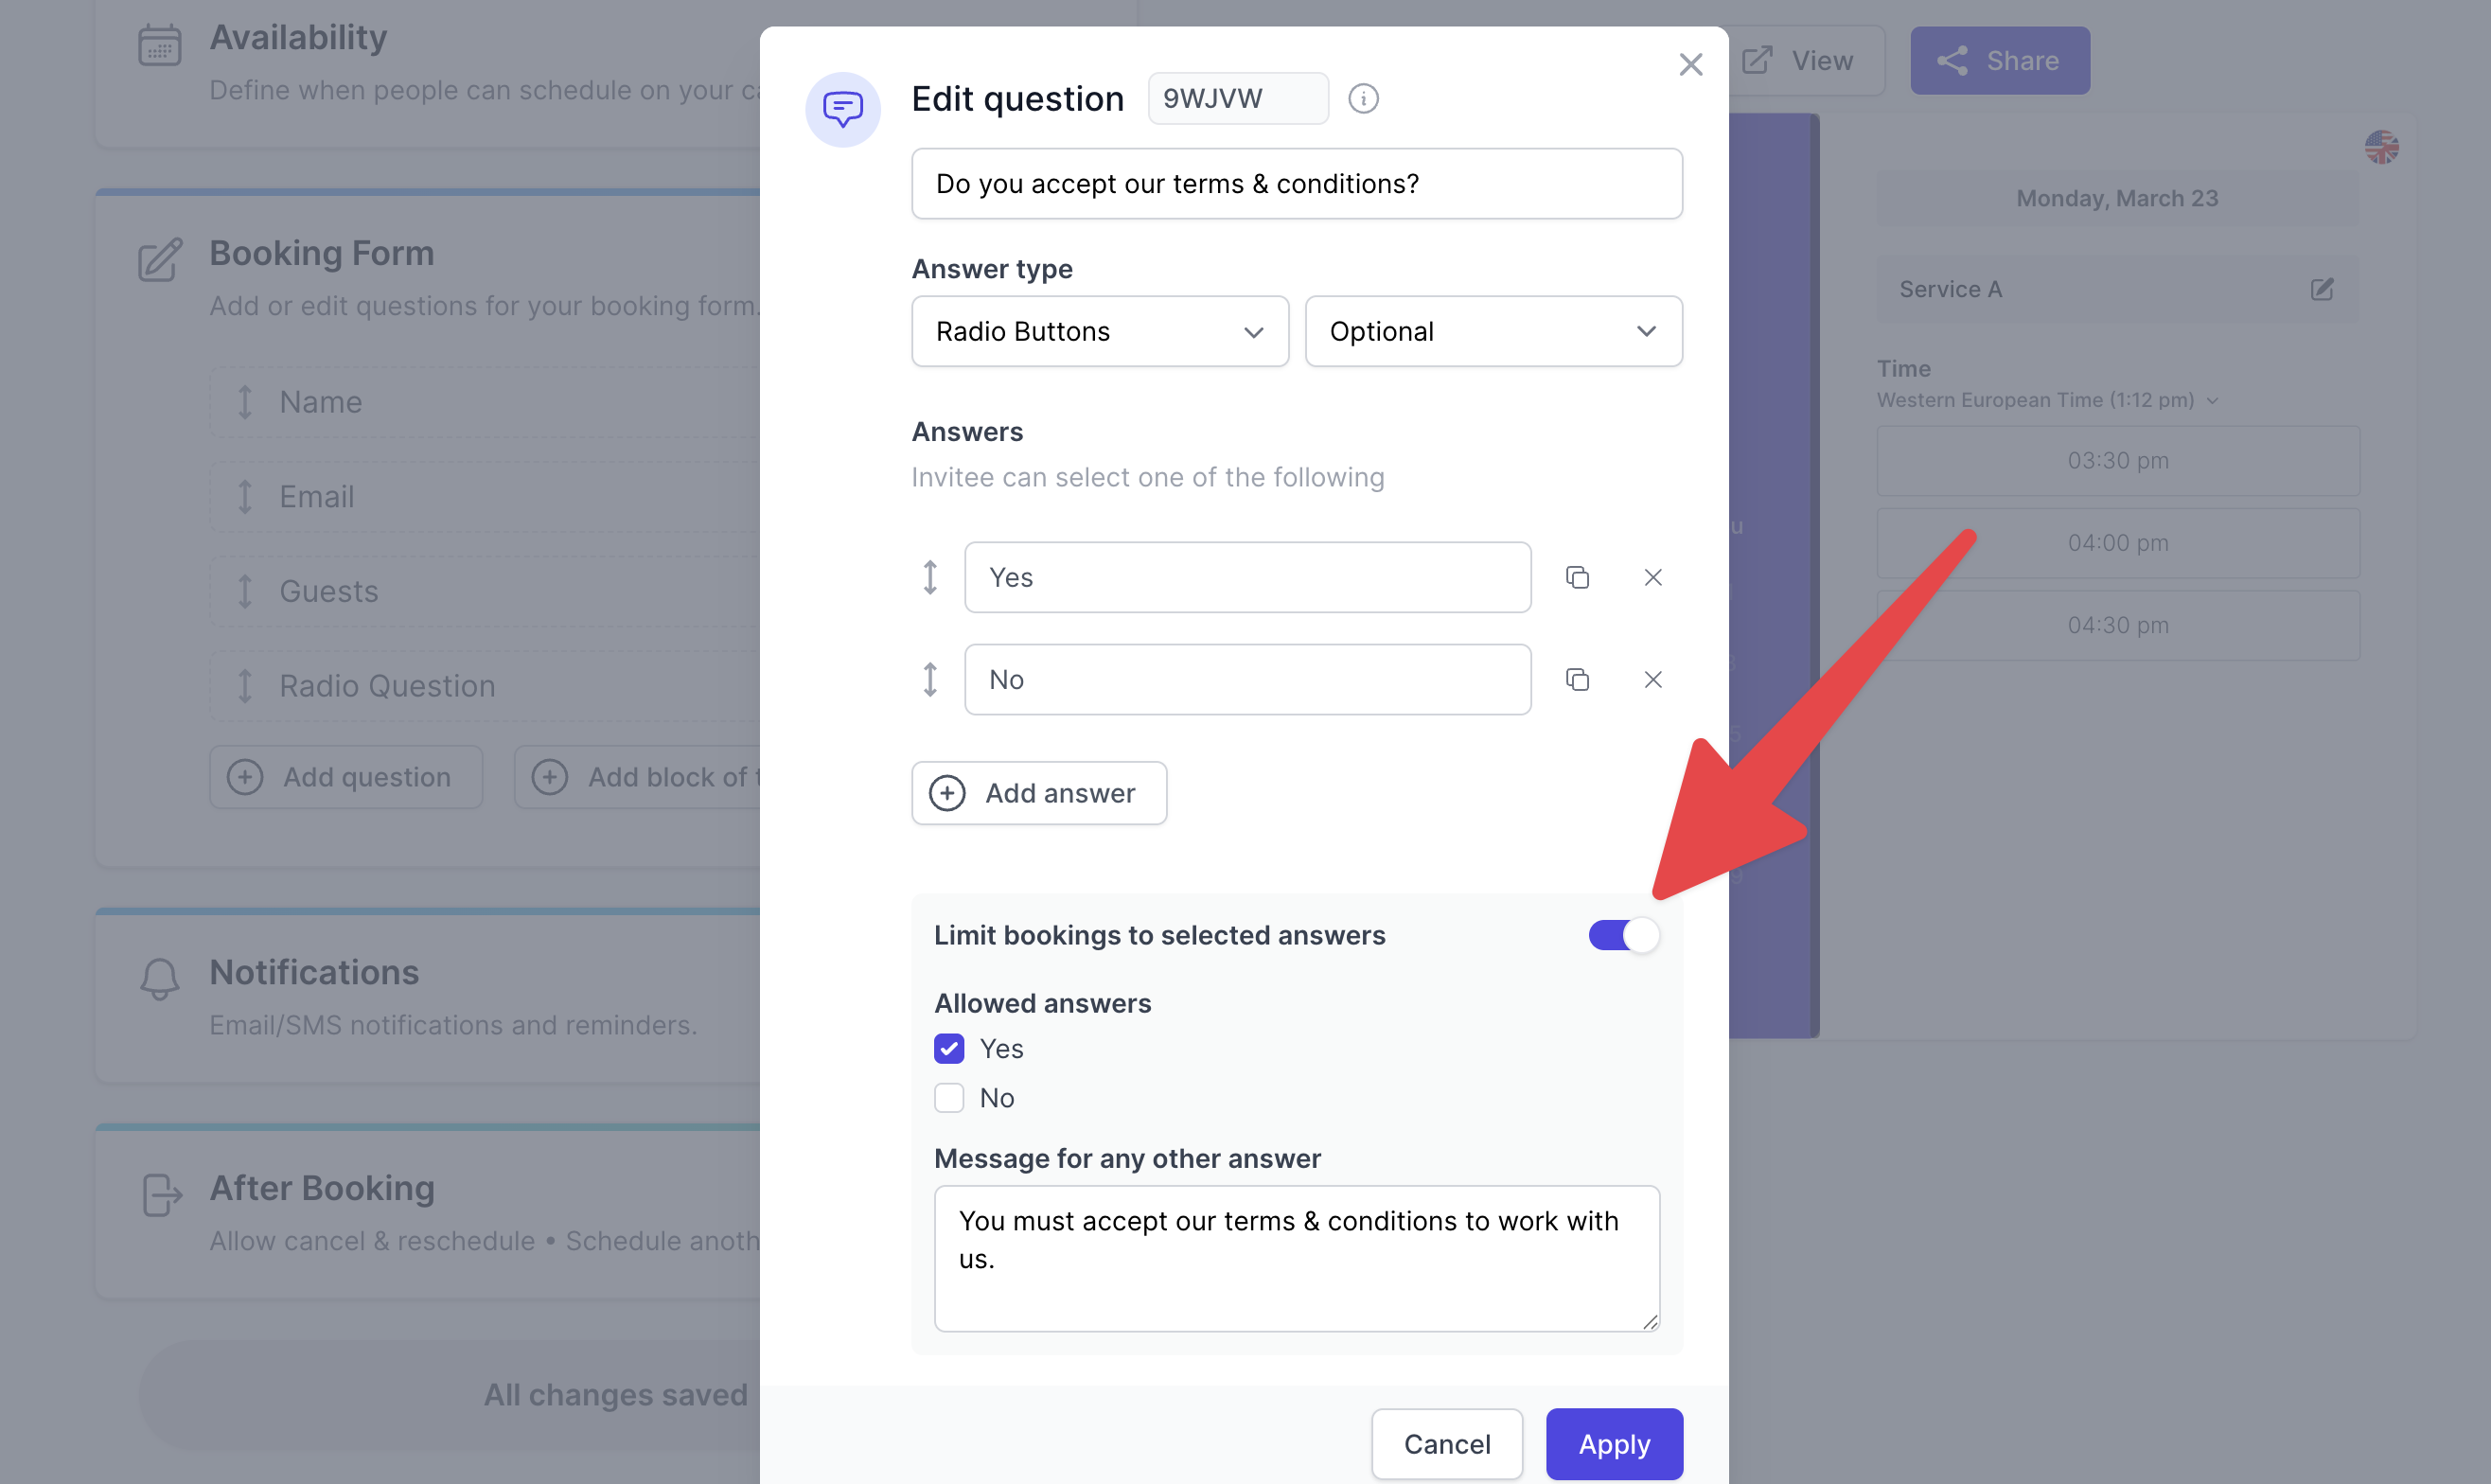The image size is (2491, 1484).
Task: Duplicate the Yes answer option
Action: point(1577,577)
